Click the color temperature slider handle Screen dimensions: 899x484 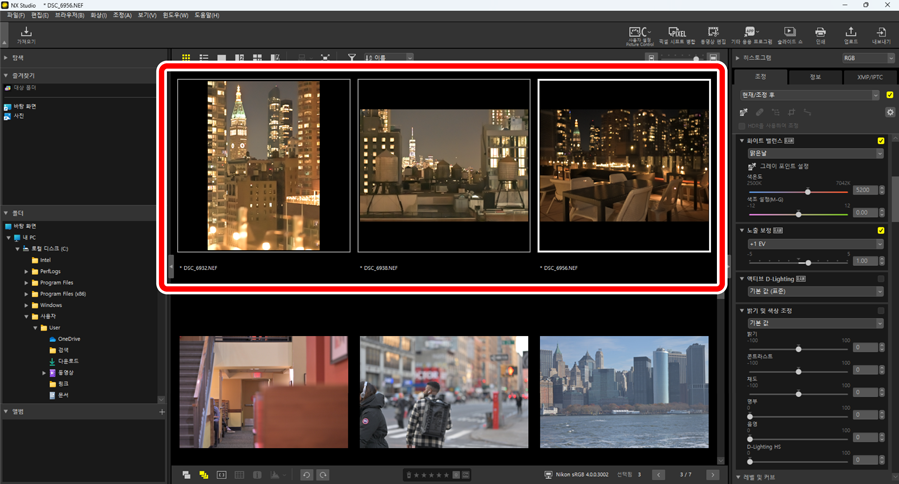tap(808, 191)
